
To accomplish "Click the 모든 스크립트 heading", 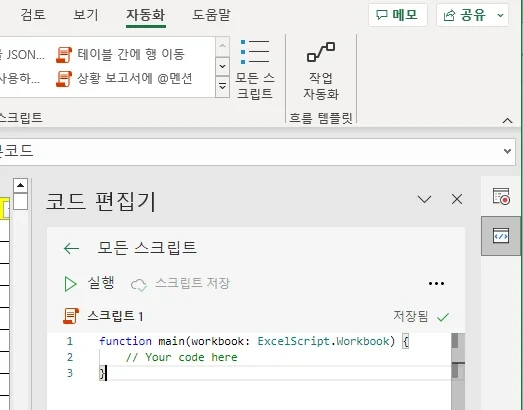I will [147, 248].
